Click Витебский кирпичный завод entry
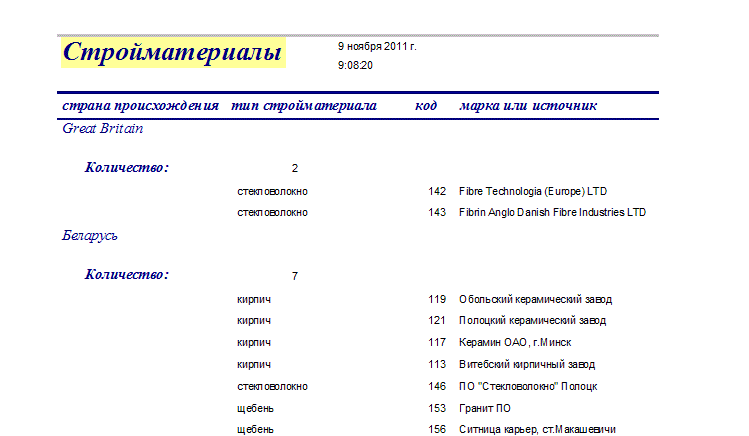The height and width of the screenshot is (436, 749). (526, 364)
